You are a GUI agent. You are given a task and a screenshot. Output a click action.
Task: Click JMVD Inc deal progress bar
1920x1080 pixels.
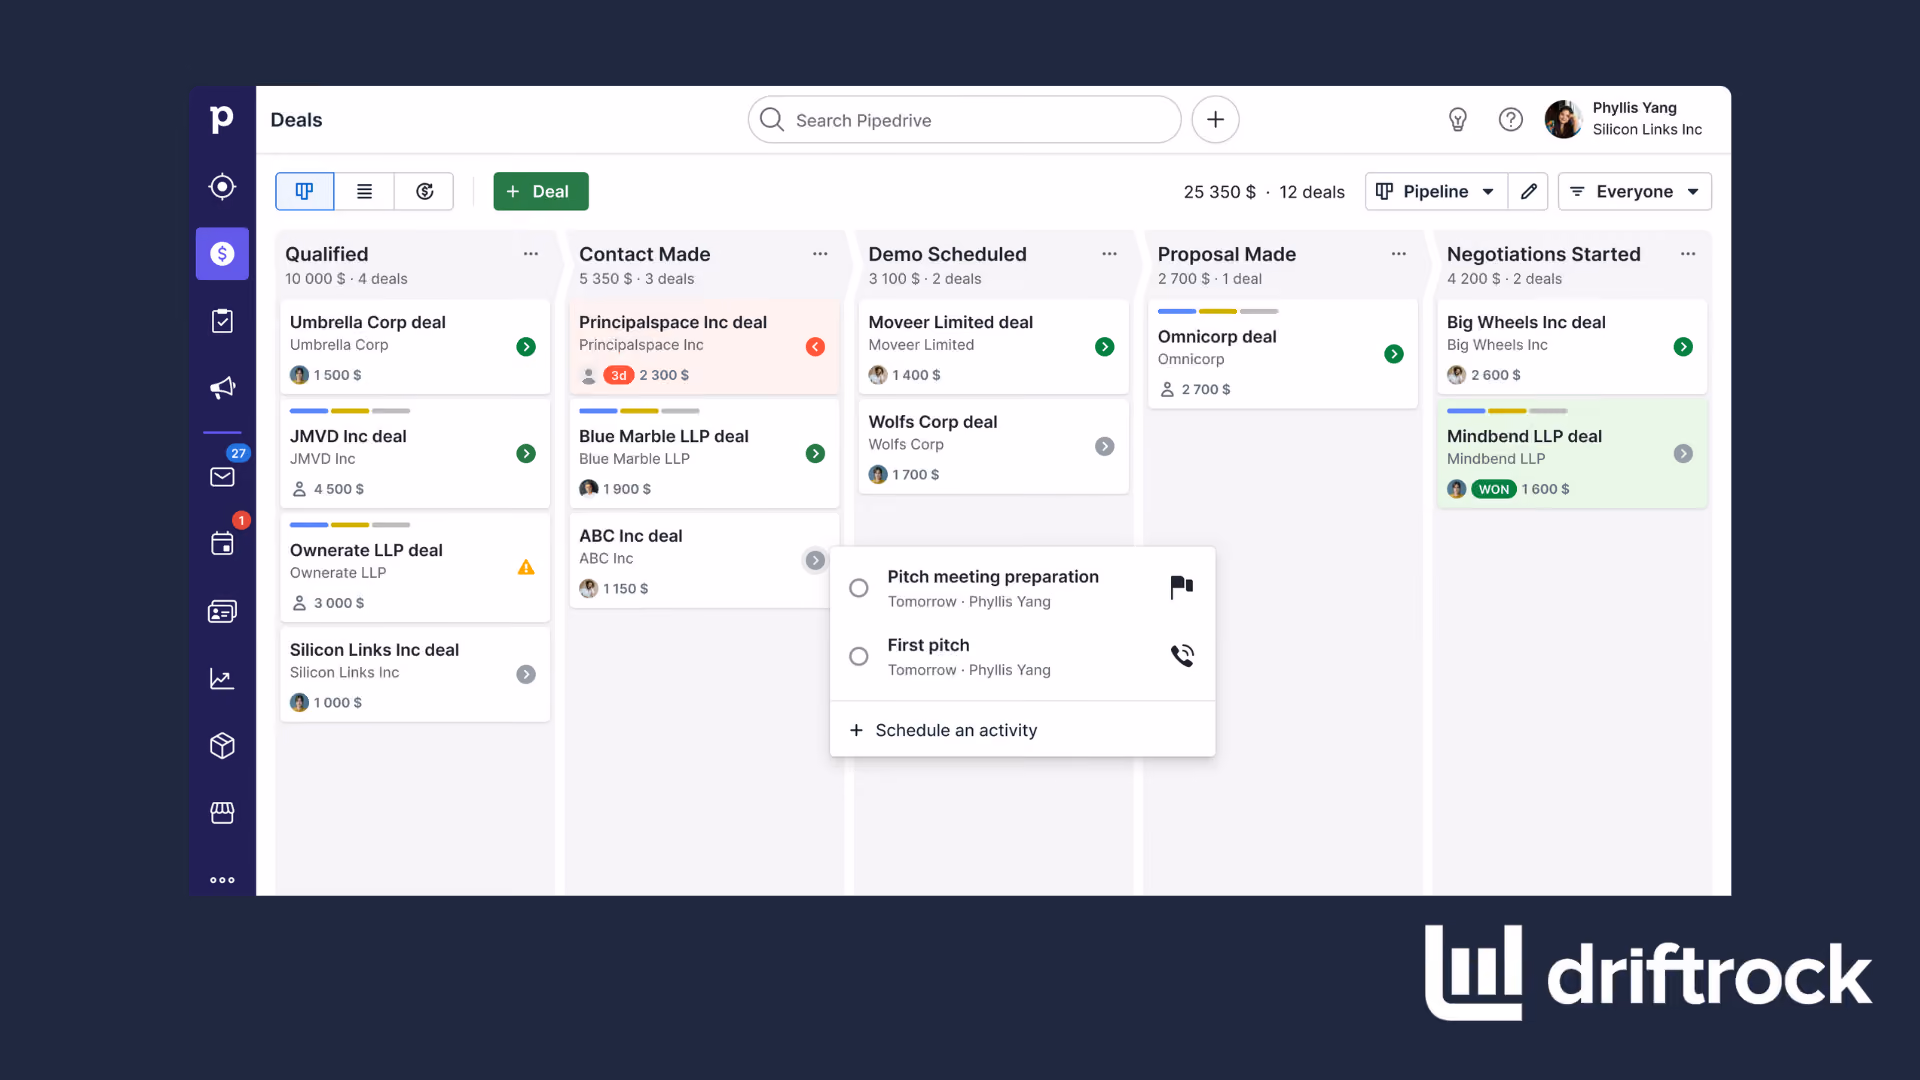click(350, 411)
